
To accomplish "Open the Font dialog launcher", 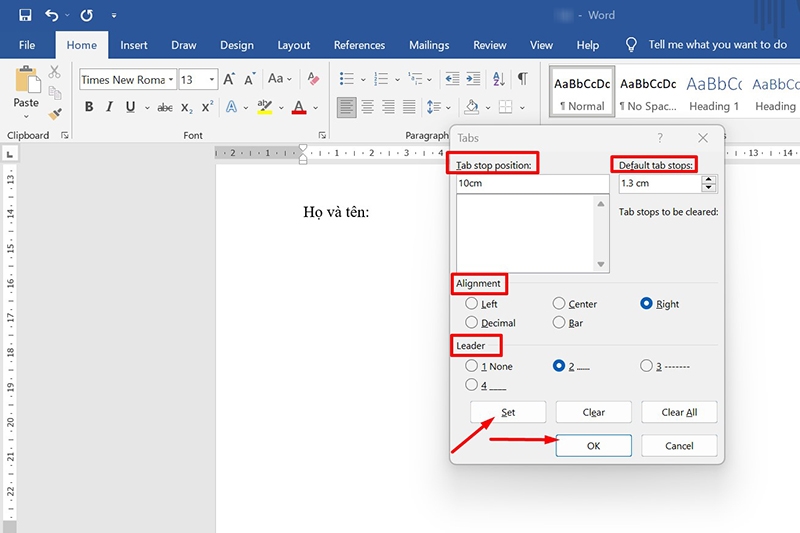I will [322, 135].
